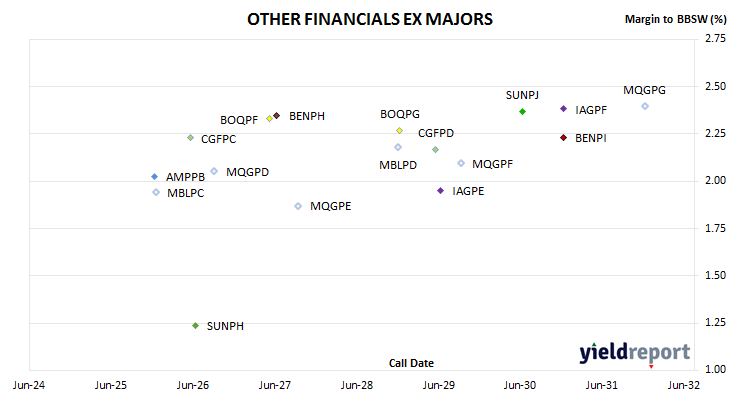Select the MQGPG data point marker
The image size is (730, 399).
[x=645, y=106]
